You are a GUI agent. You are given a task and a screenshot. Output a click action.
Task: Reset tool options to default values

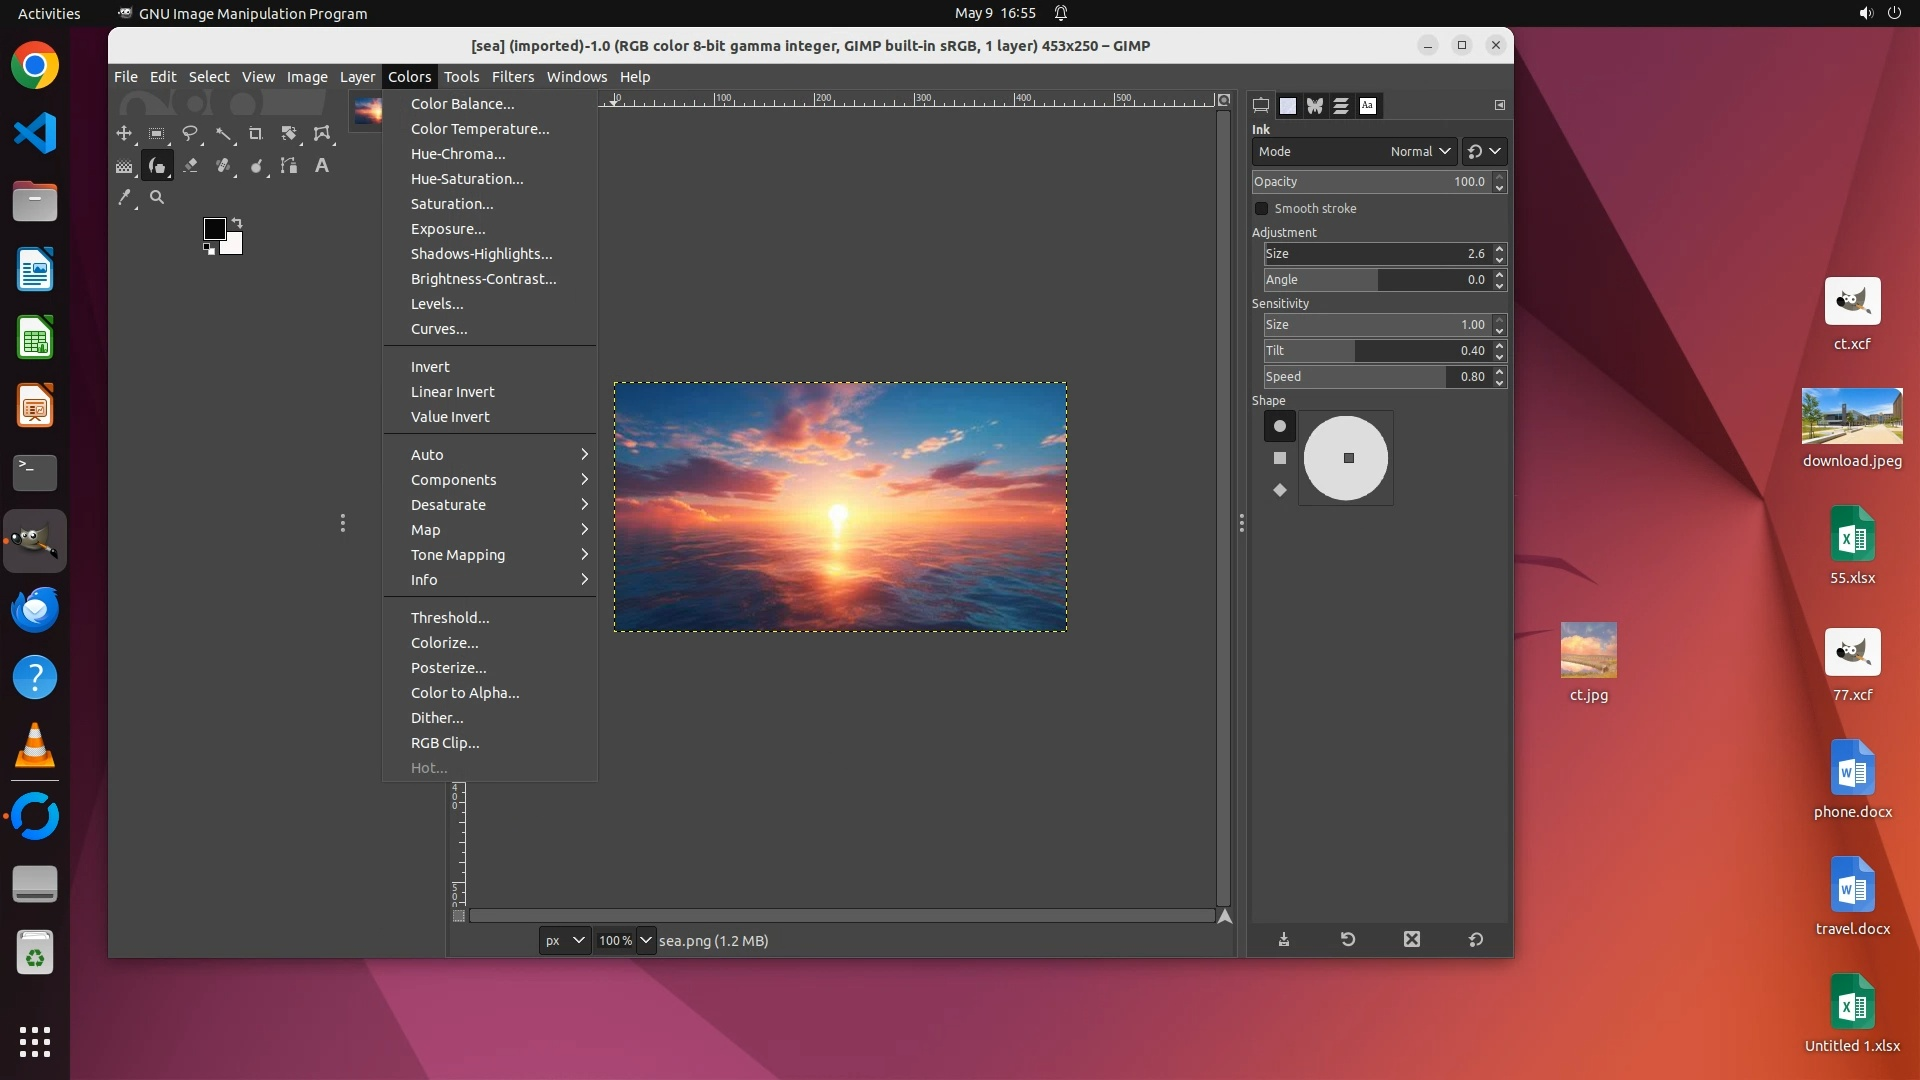pyautogui.click(x=1475, y=939)
